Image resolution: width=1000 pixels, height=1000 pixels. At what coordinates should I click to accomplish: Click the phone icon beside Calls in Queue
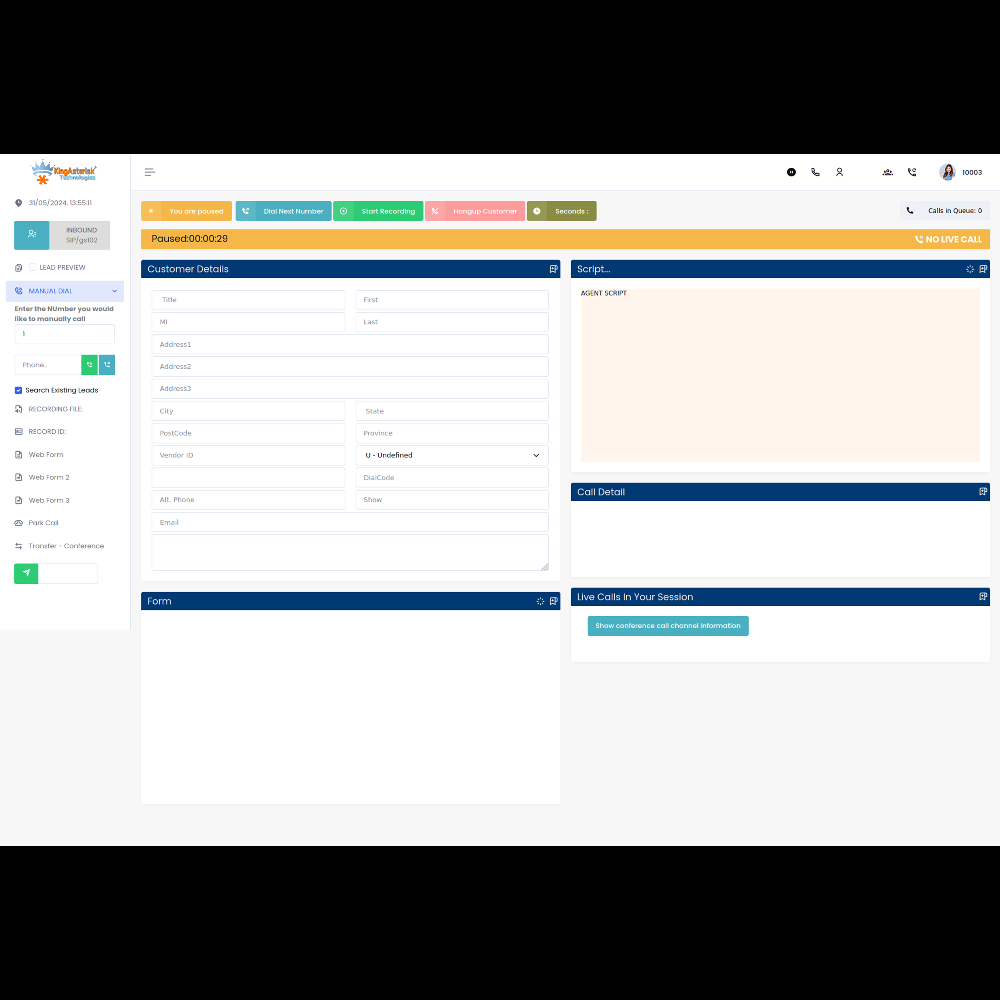point(909,210)
